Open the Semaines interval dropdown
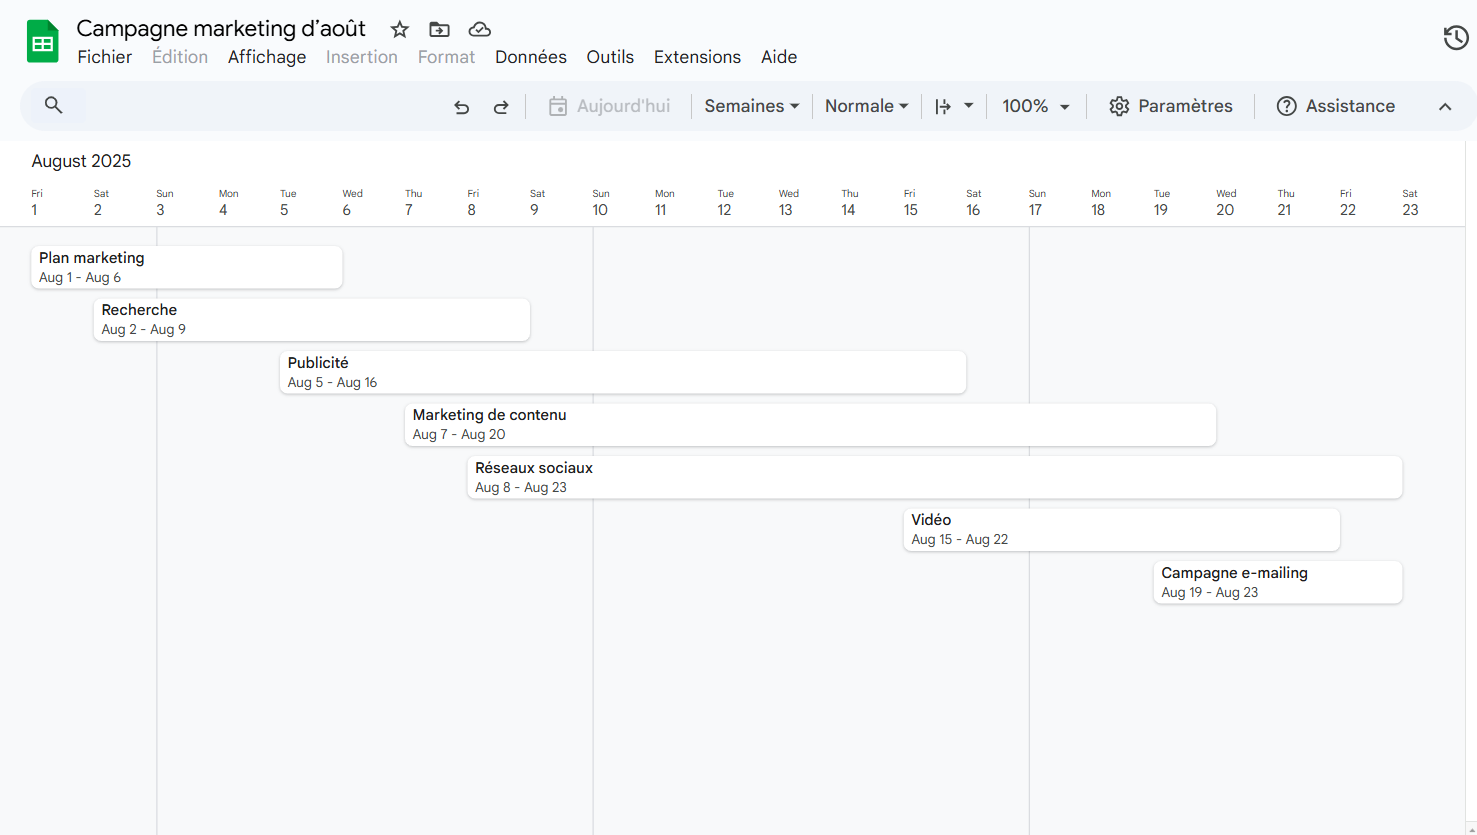The image size is (1477, 835). tap(751, 106)
